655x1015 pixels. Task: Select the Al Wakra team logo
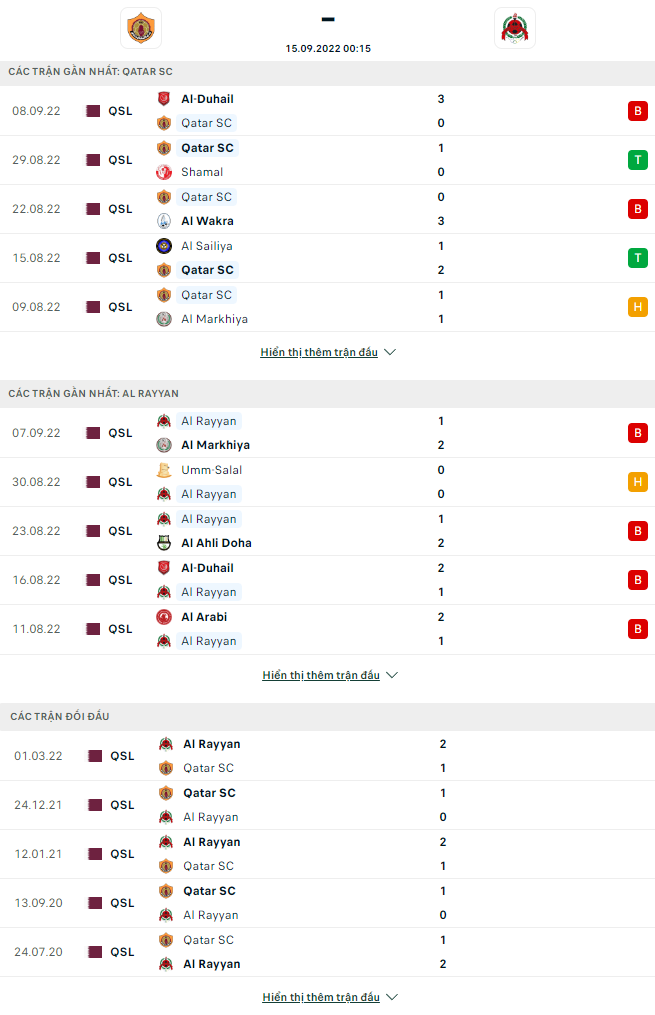[x=164, y=221]
